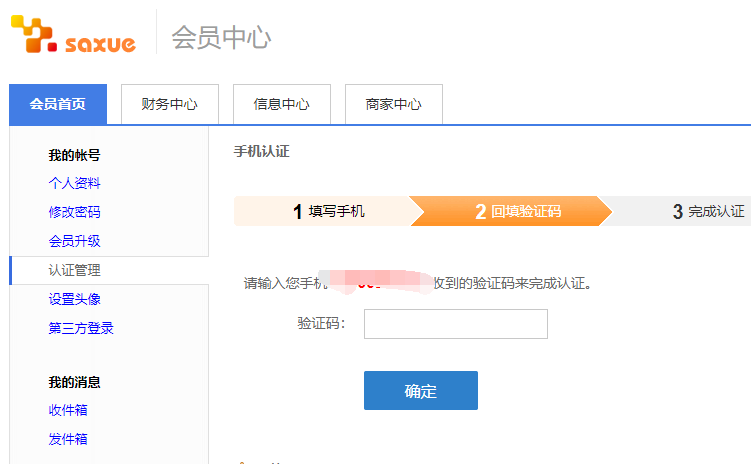The image size is (751, 464).
Task: Select 认证管理 in the sidebar
Action: [74, 270]
